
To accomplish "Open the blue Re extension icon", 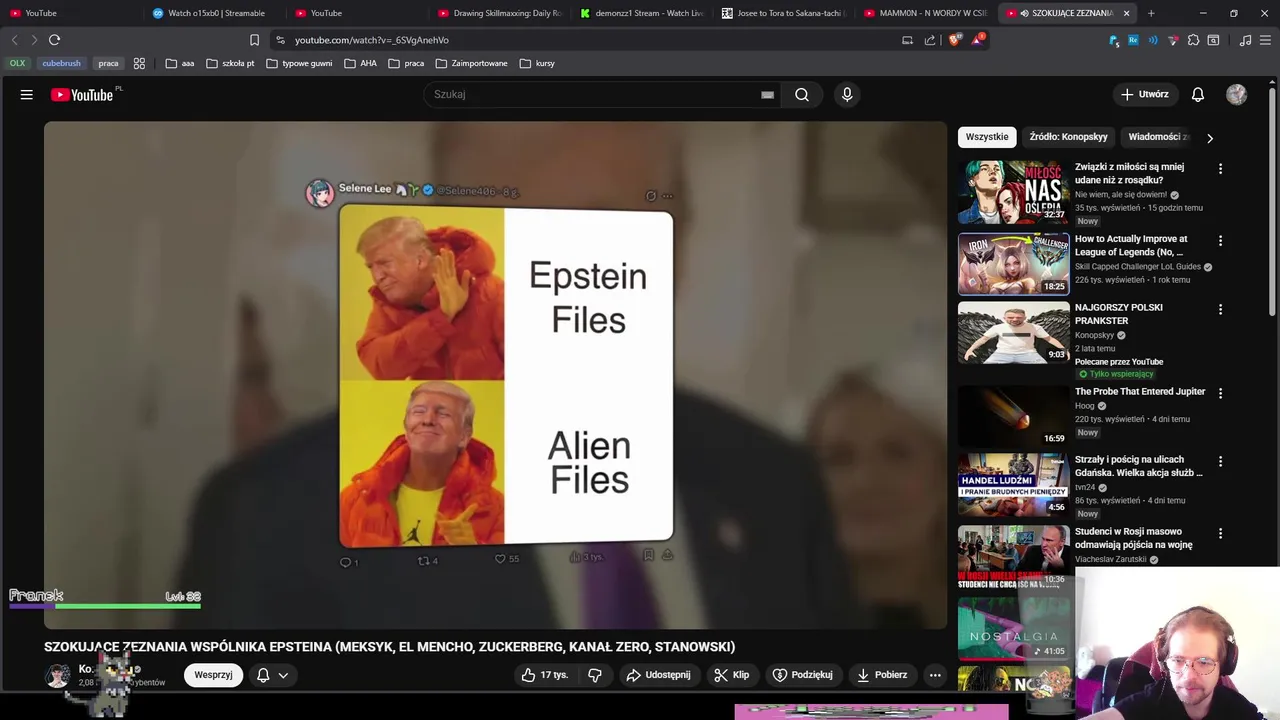I will point(1133,40).
